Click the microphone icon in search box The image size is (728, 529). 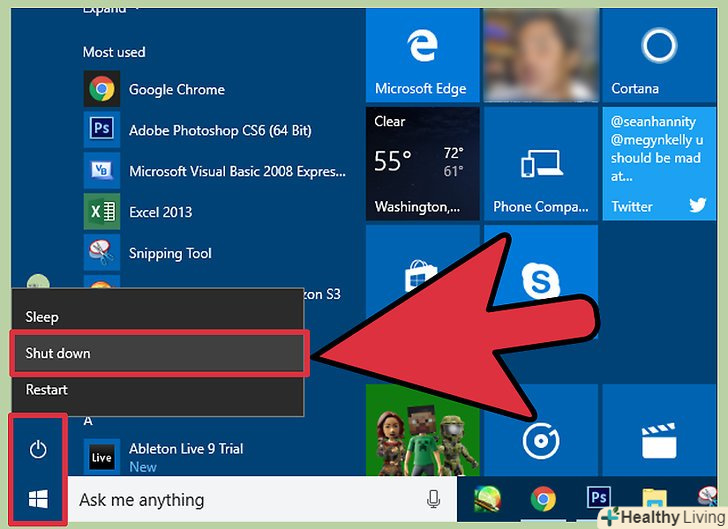click(434, 499)
